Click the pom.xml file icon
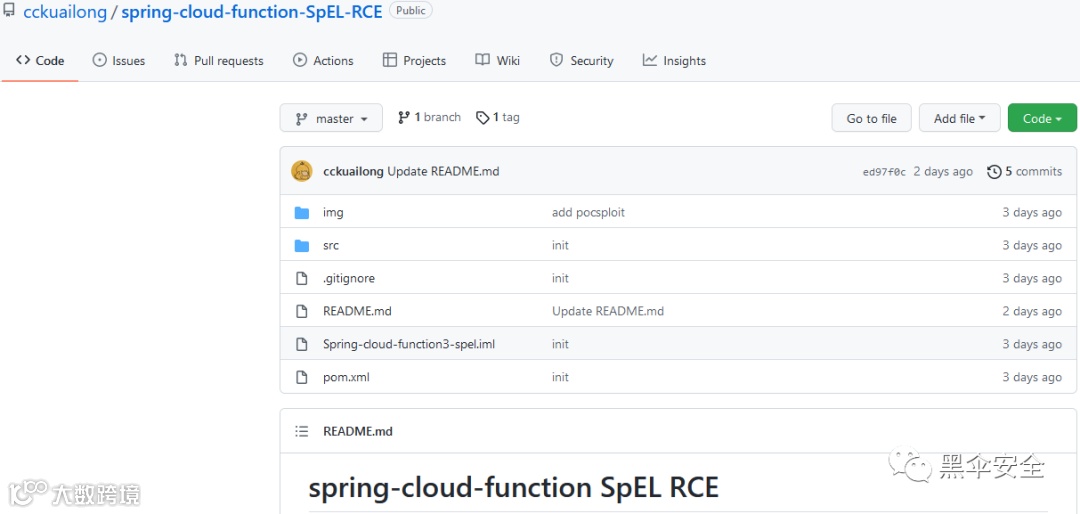The image size is (1080, 514). [x=302, y=378]
